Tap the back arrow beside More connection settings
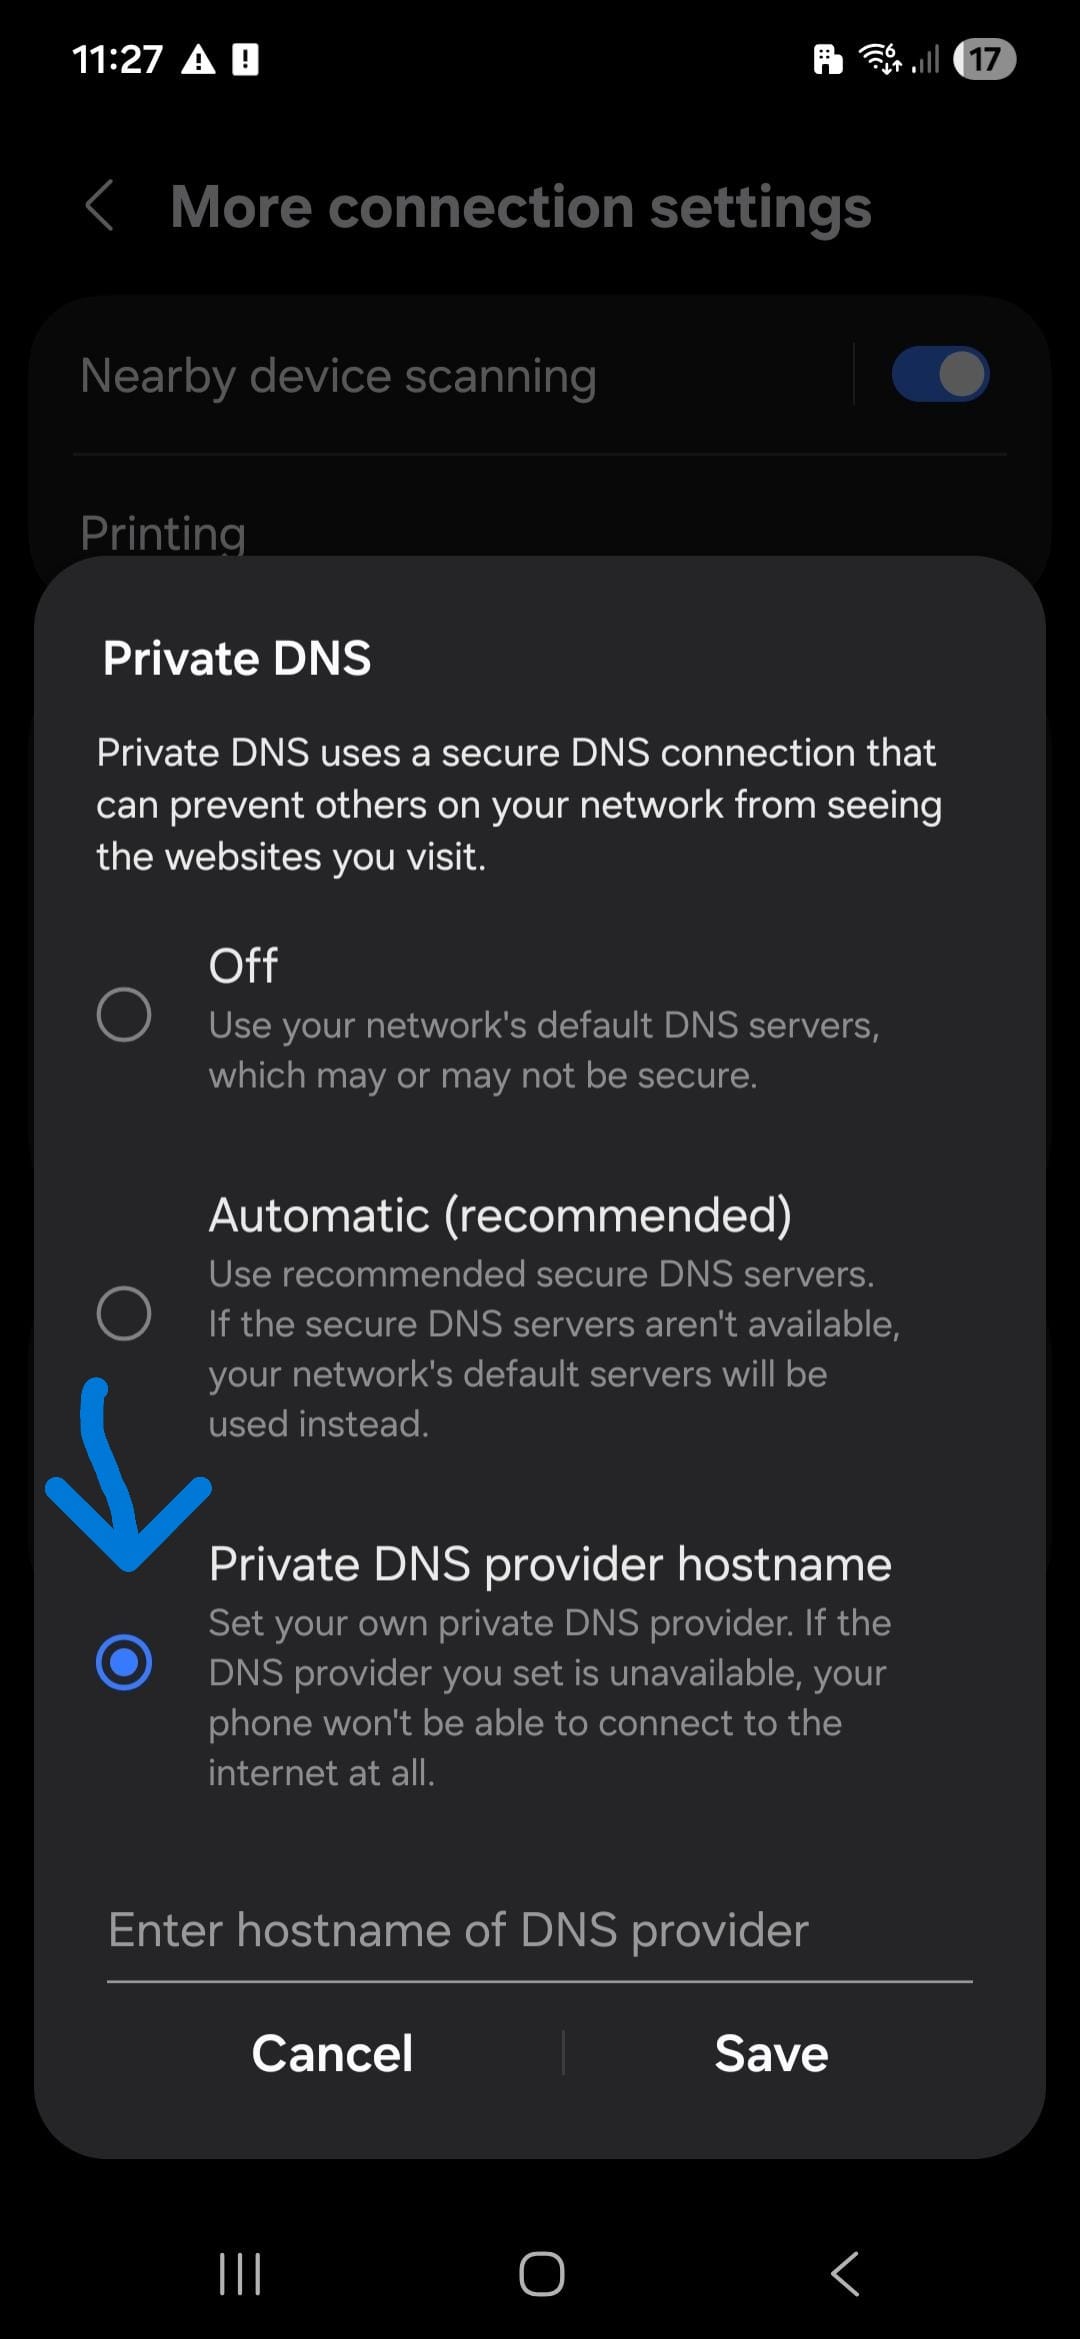Screen dimensions: 1080x2339 [x=100, y=207]
